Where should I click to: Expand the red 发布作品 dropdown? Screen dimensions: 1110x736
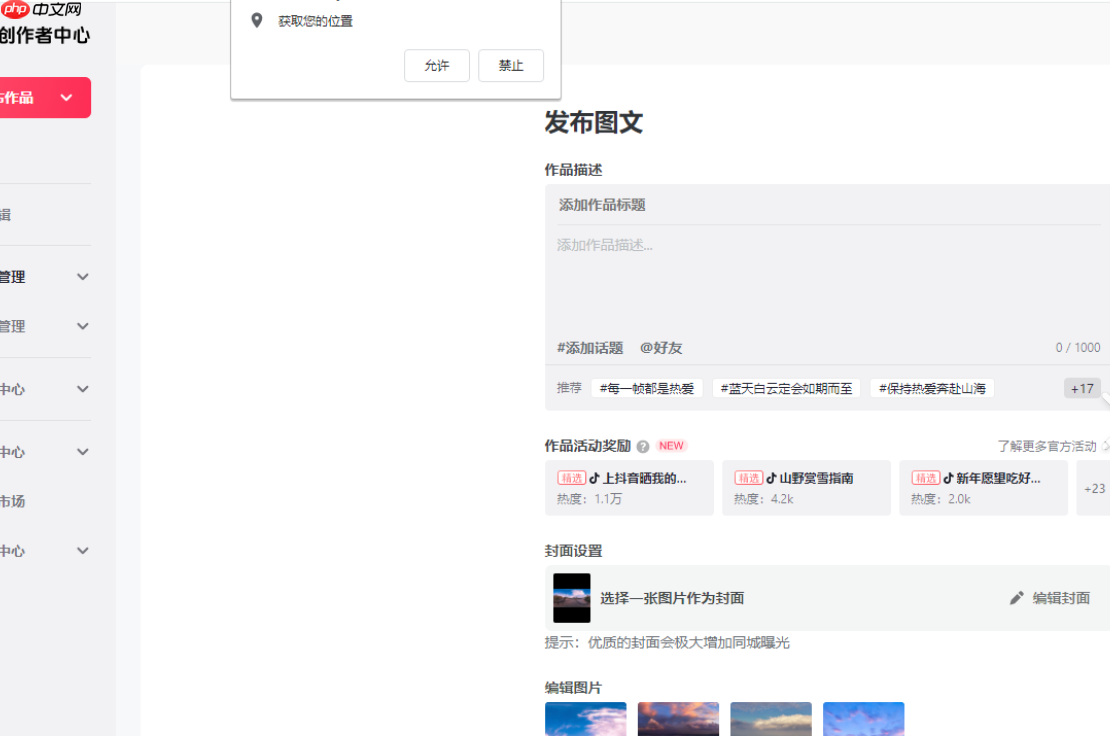[42, 97]
